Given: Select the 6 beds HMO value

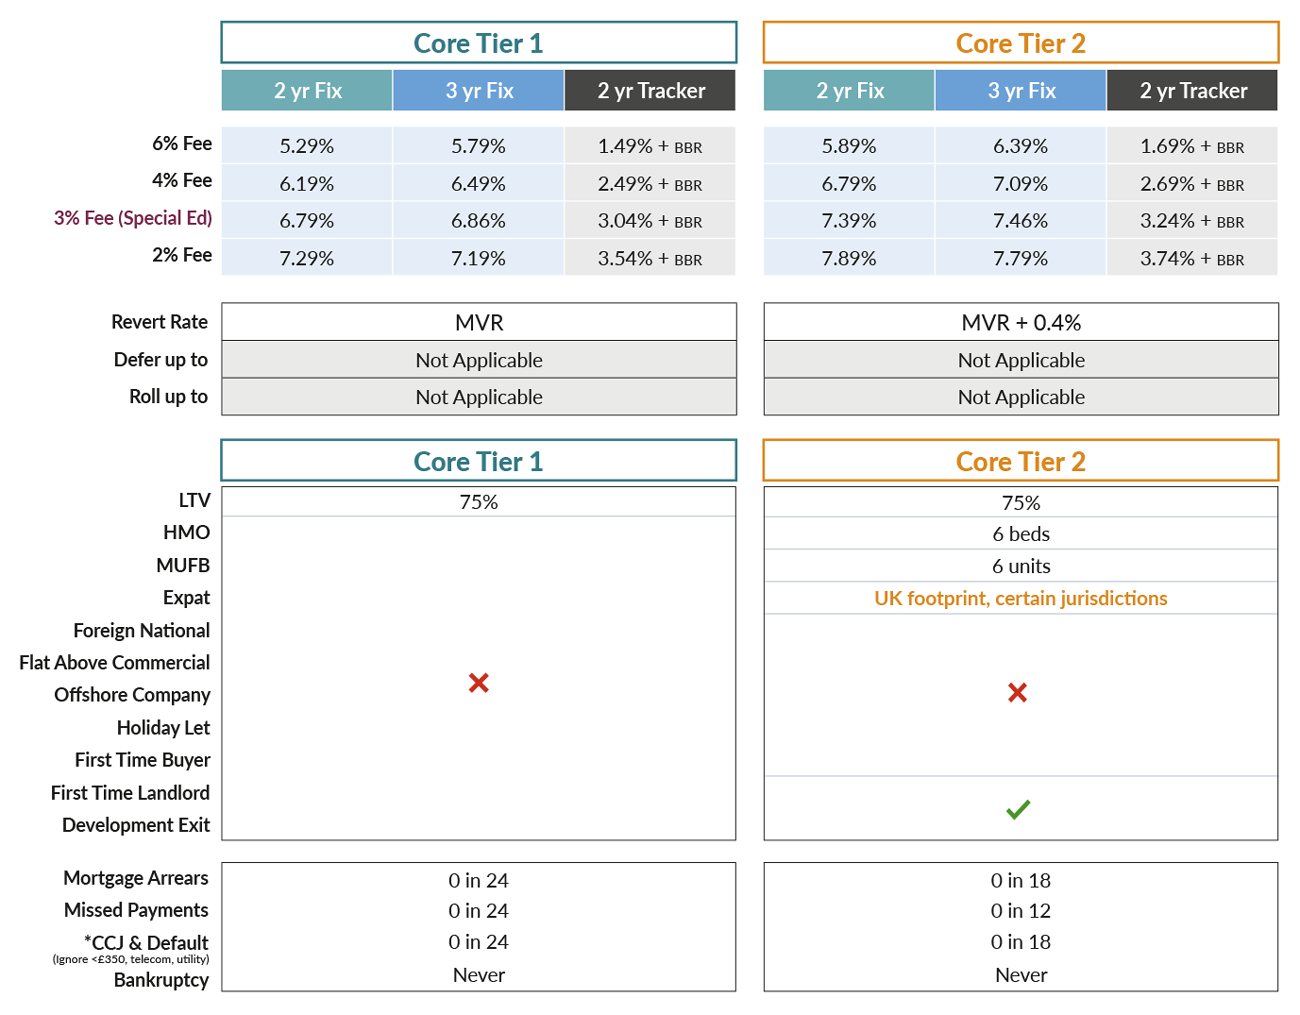Looking at the screenshot, I should [x=1020, y=534].
